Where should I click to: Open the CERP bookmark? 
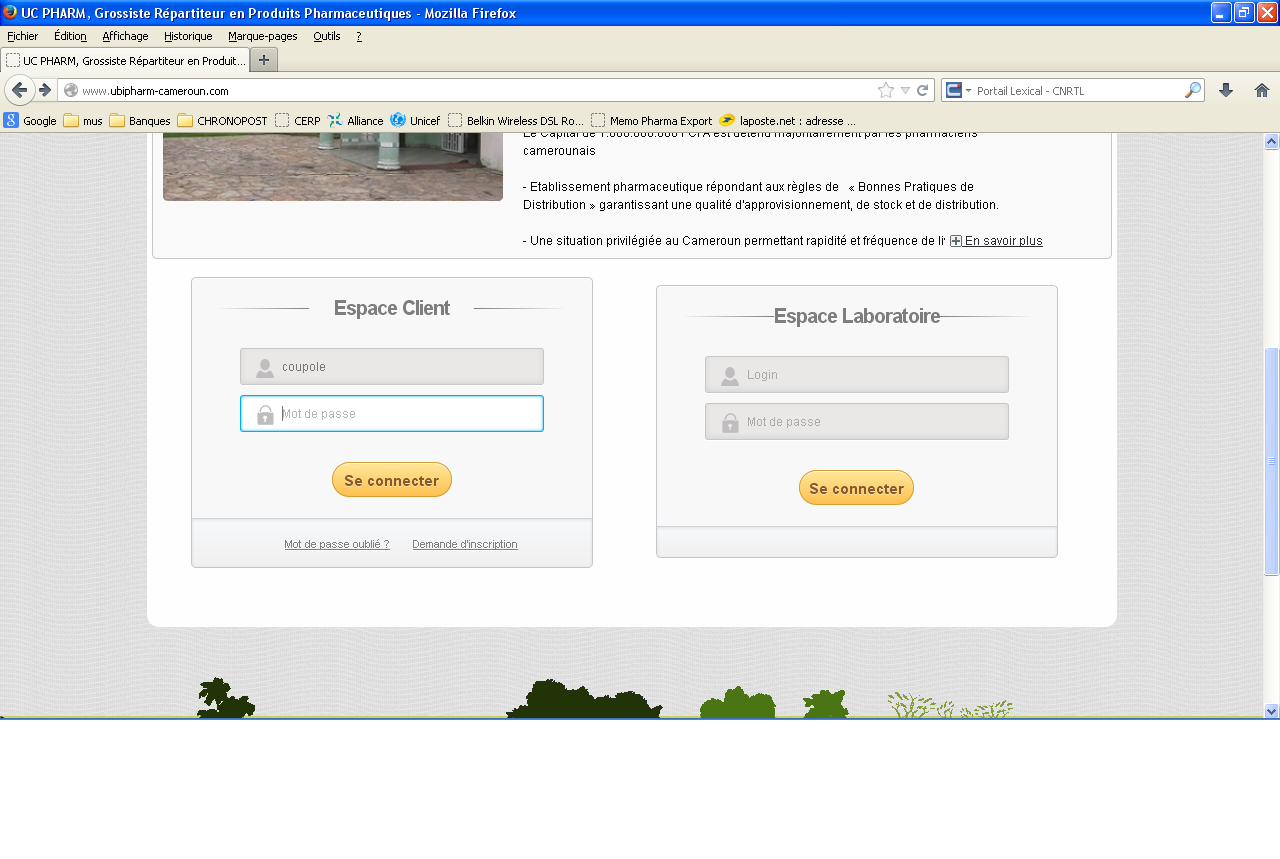click(298, 120)
